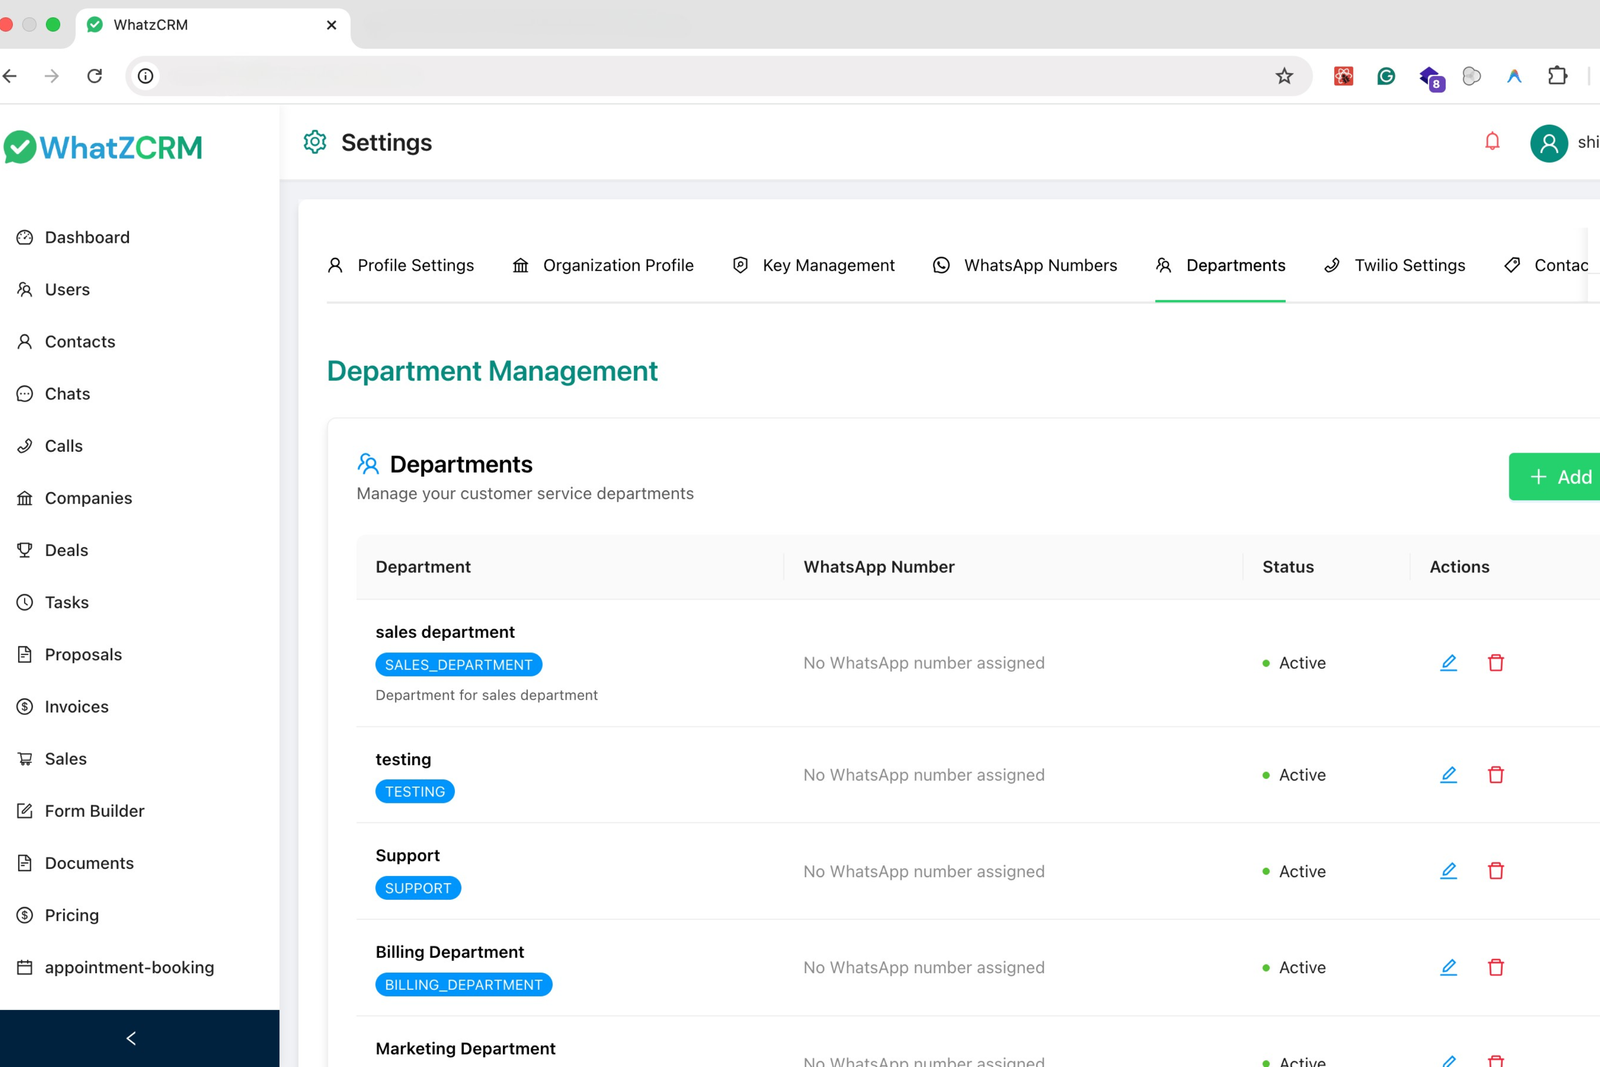Navigate to the Dashboard
This screenshot has height=1067, width=1600.
point(87,237)
